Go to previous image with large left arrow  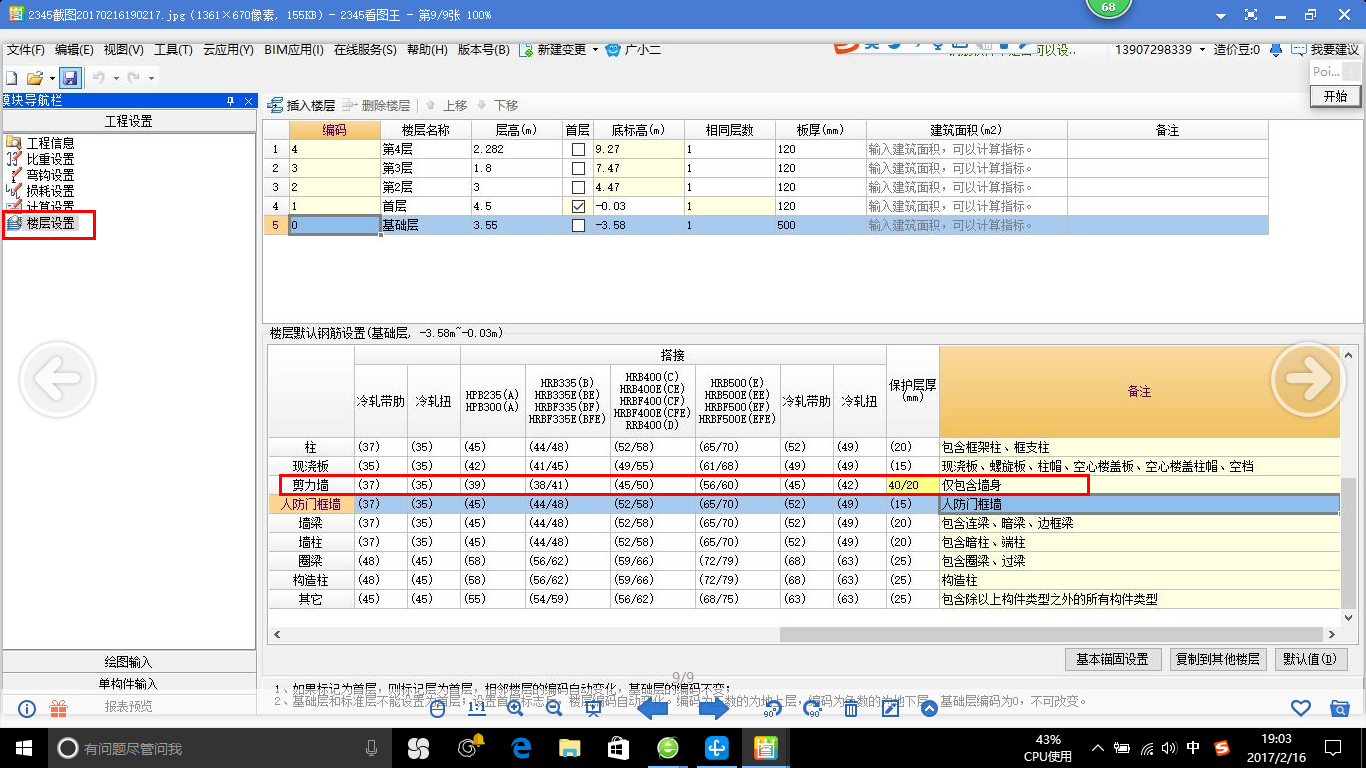(x=57, y=378)
